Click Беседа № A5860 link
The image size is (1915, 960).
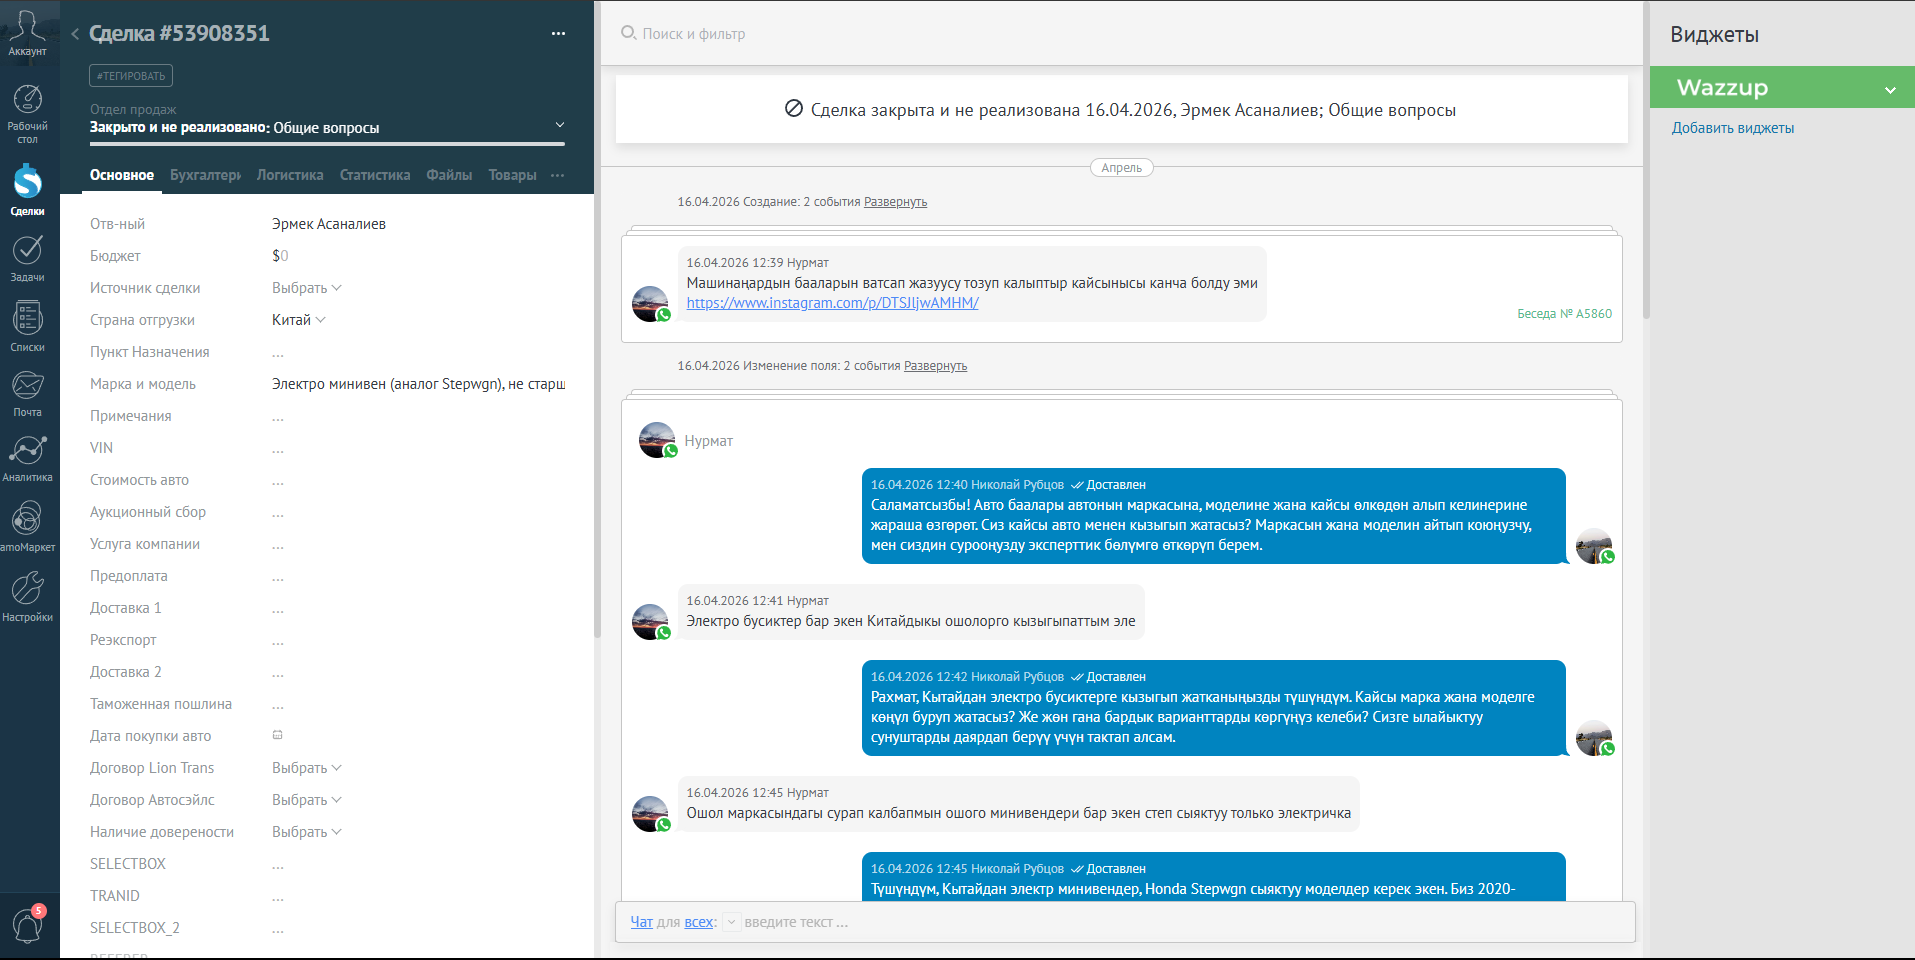(x=1564, y=314)
